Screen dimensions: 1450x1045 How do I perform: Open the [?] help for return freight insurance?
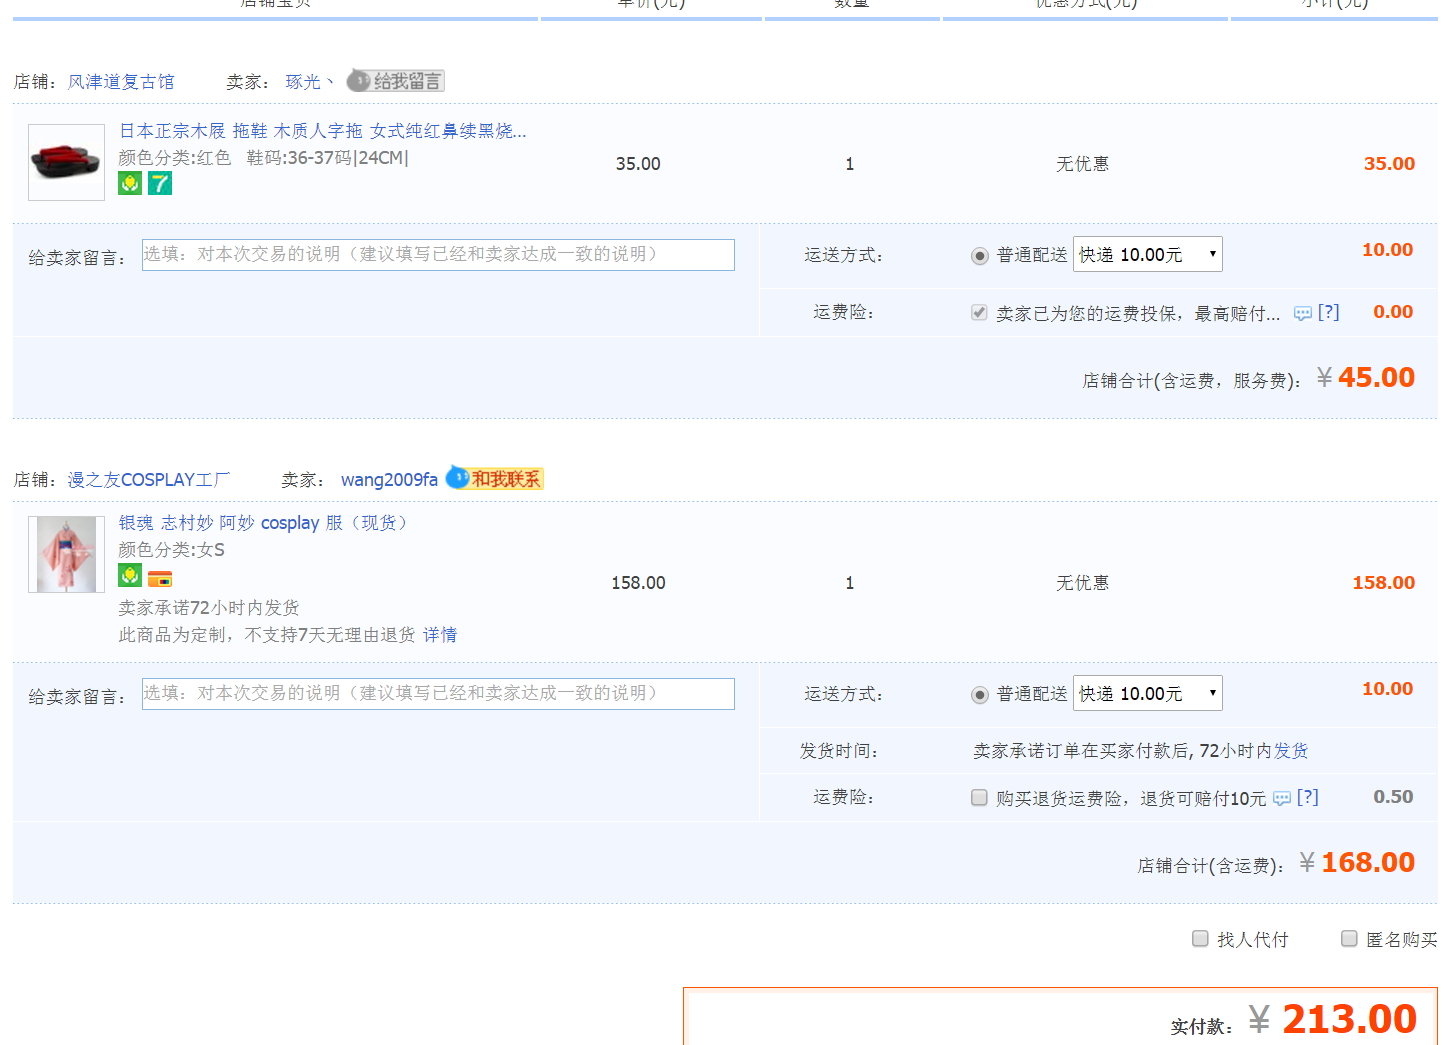coord(1307,797)
